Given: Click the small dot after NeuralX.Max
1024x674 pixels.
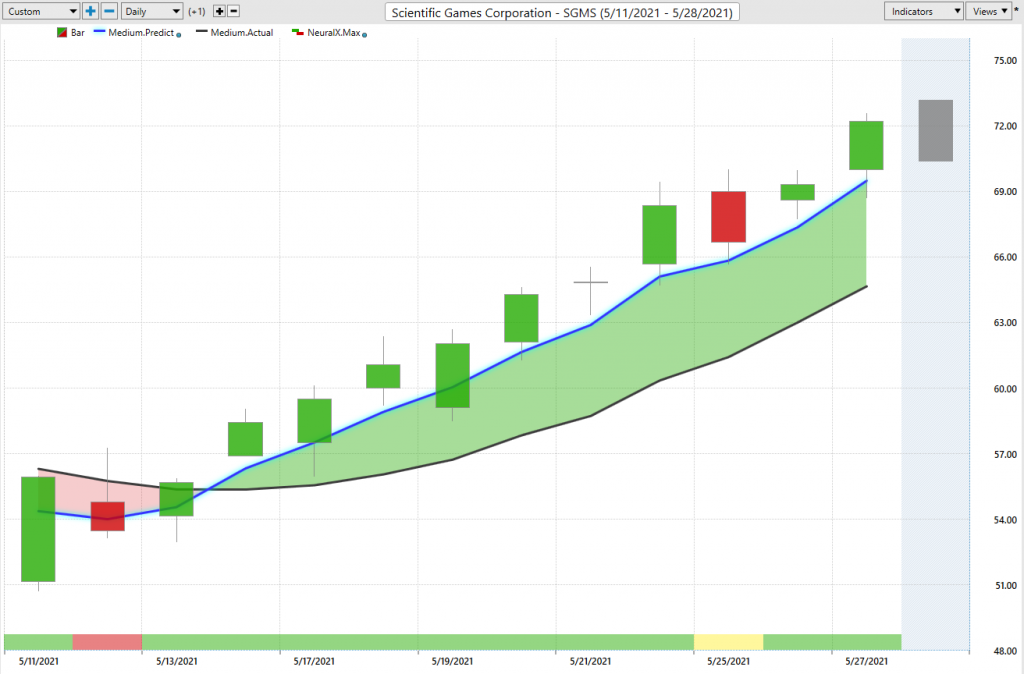Looking at the screenshot, I should coord(364,35).
